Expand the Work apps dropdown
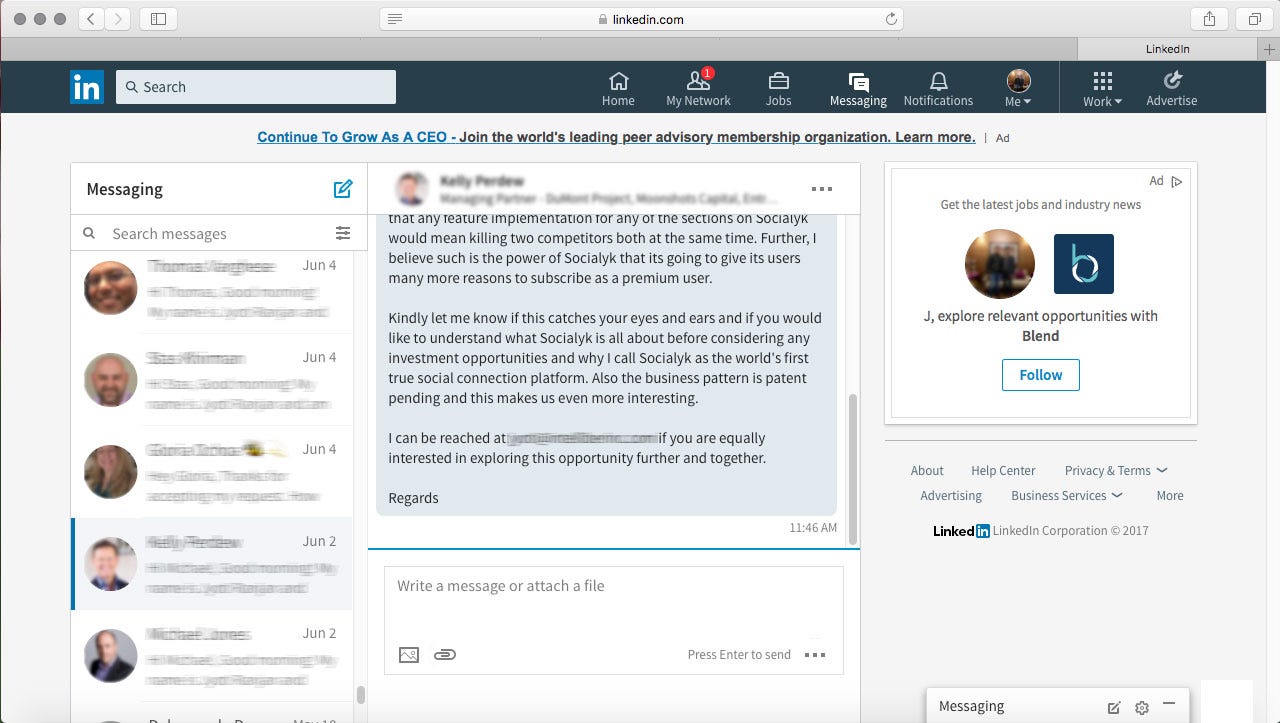 (1102, 88)
